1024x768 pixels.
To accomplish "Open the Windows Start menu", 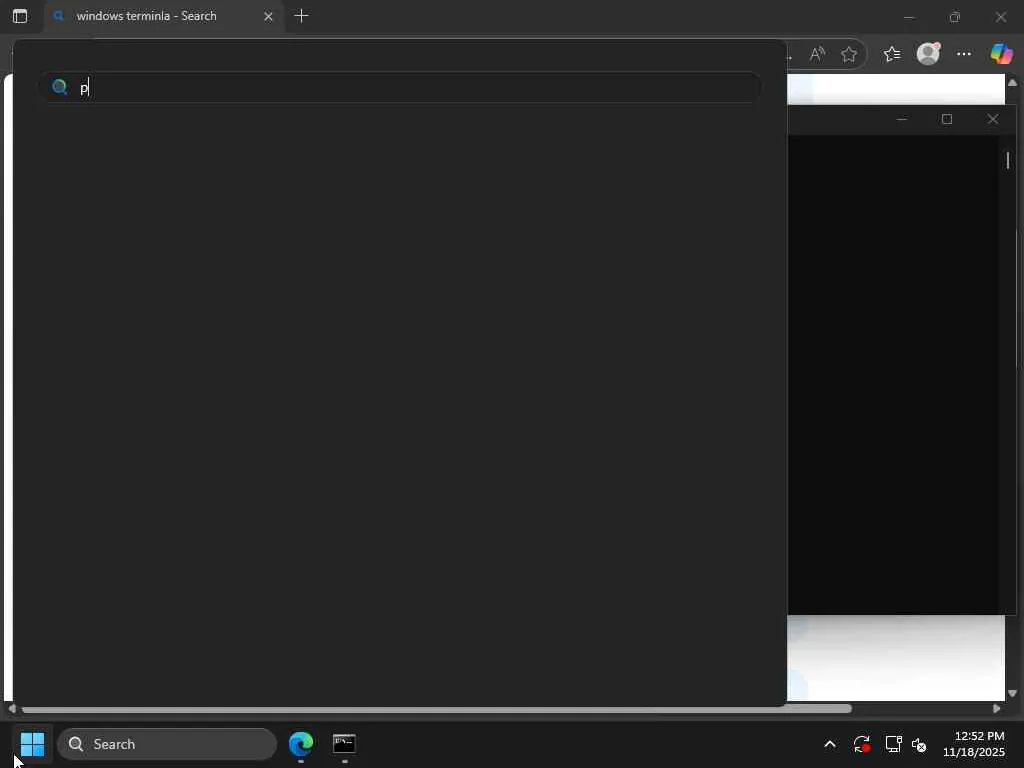I will 32,743.
